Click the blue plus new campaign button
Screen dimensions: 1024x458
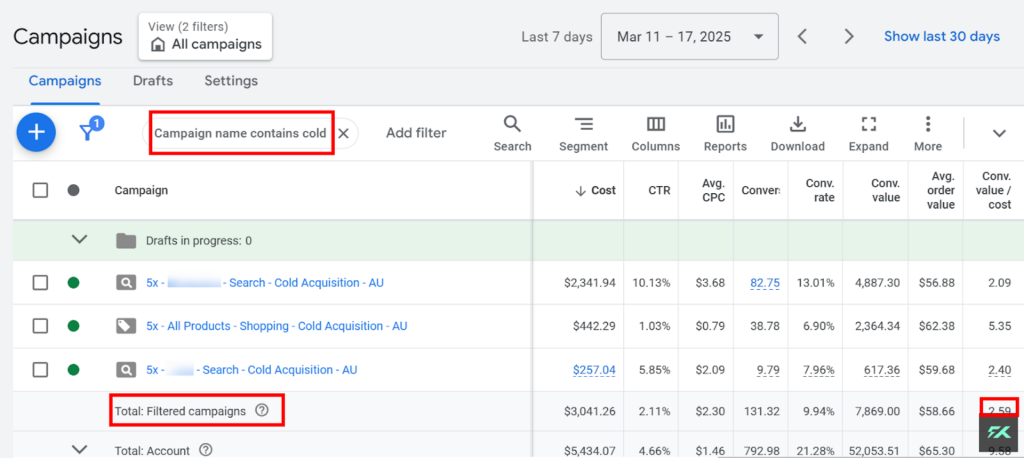(x=36, y=133)
